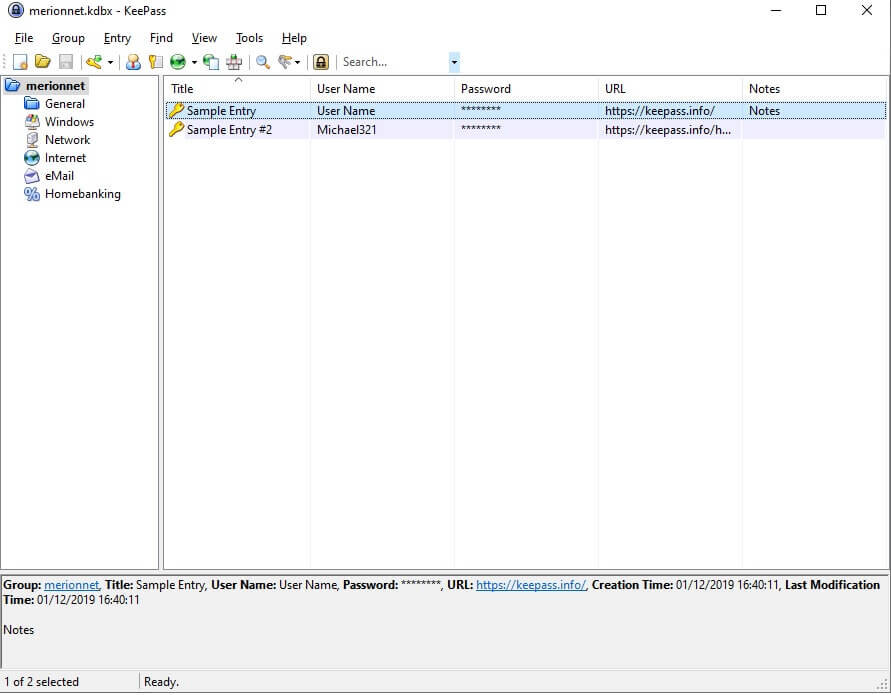Open the Group menu
Screen dimensions: 891x695
(68, 38)
